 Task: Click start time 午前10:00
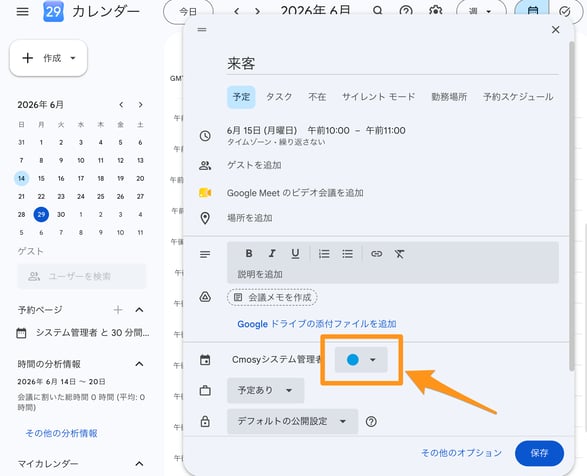328,130
